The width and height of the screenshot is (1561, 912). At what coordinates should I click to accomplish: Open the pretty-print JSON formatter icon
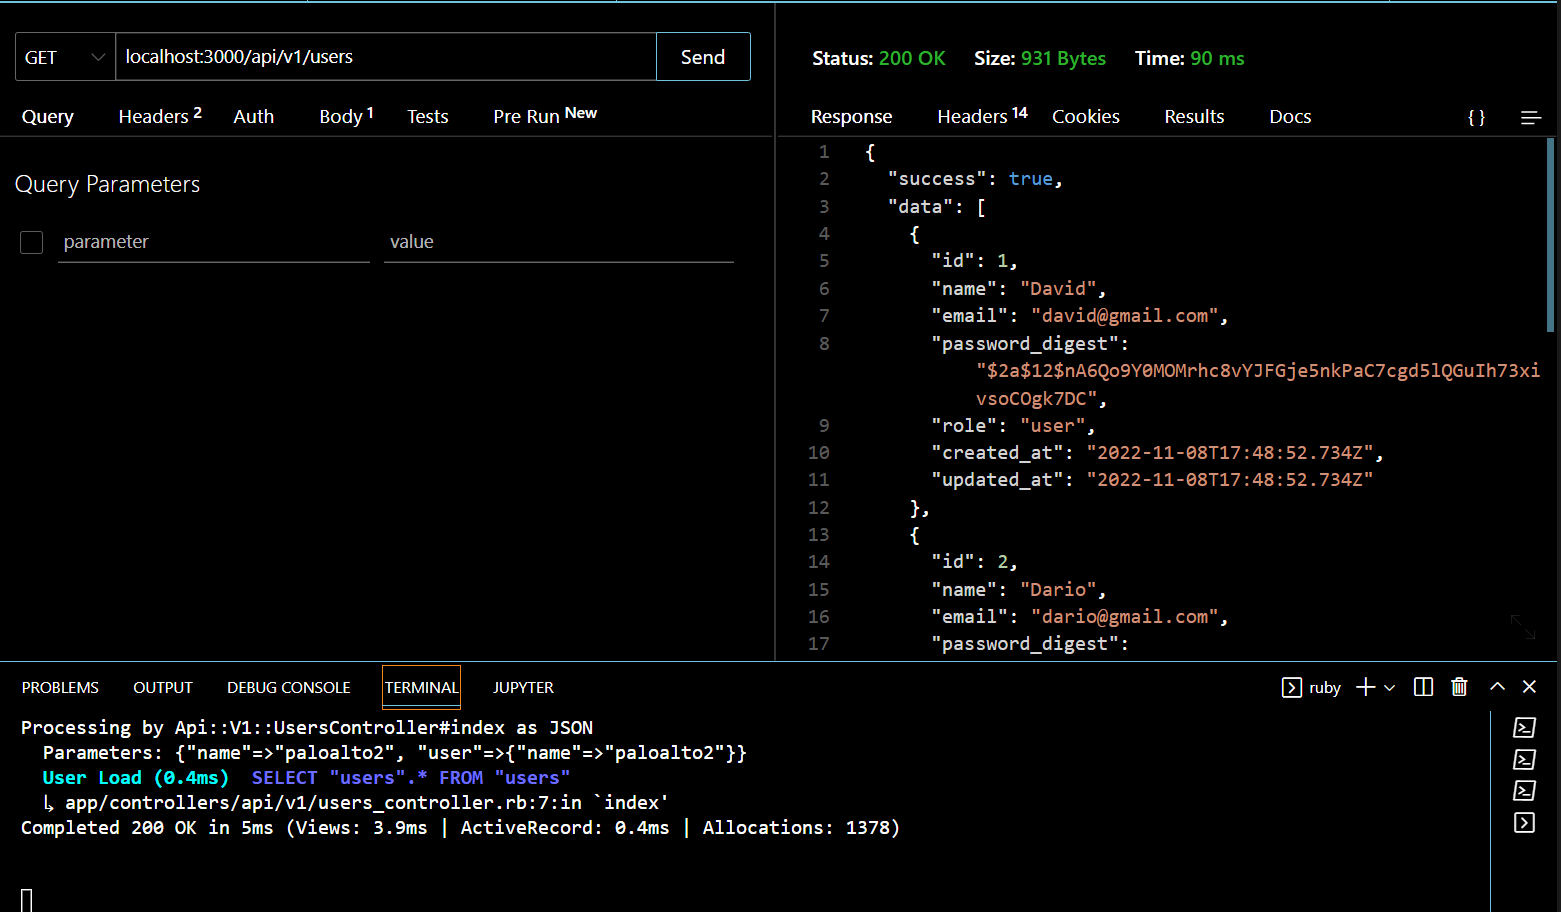(1476, 117)
